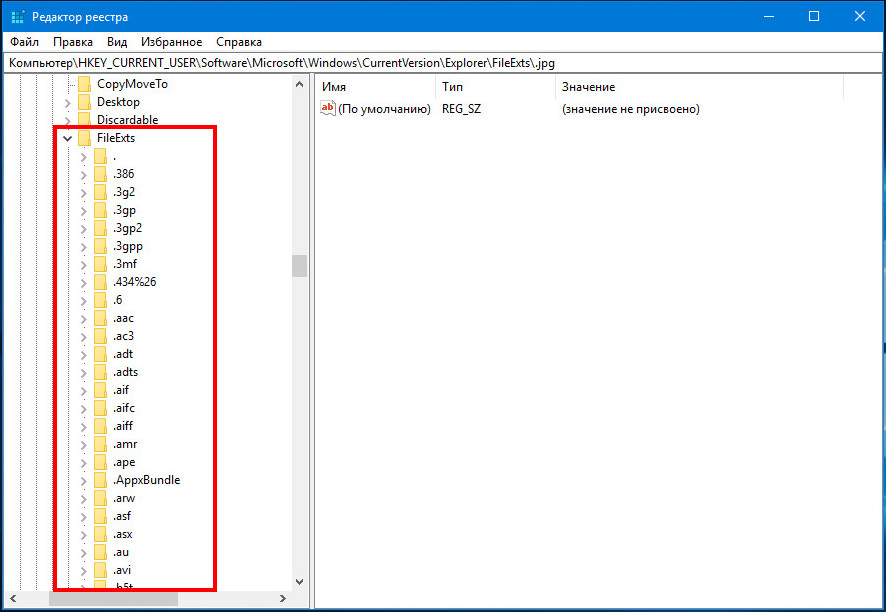Select the .386 key label
The height and width of the screenshot is (612, 886).
click(123, 174)
